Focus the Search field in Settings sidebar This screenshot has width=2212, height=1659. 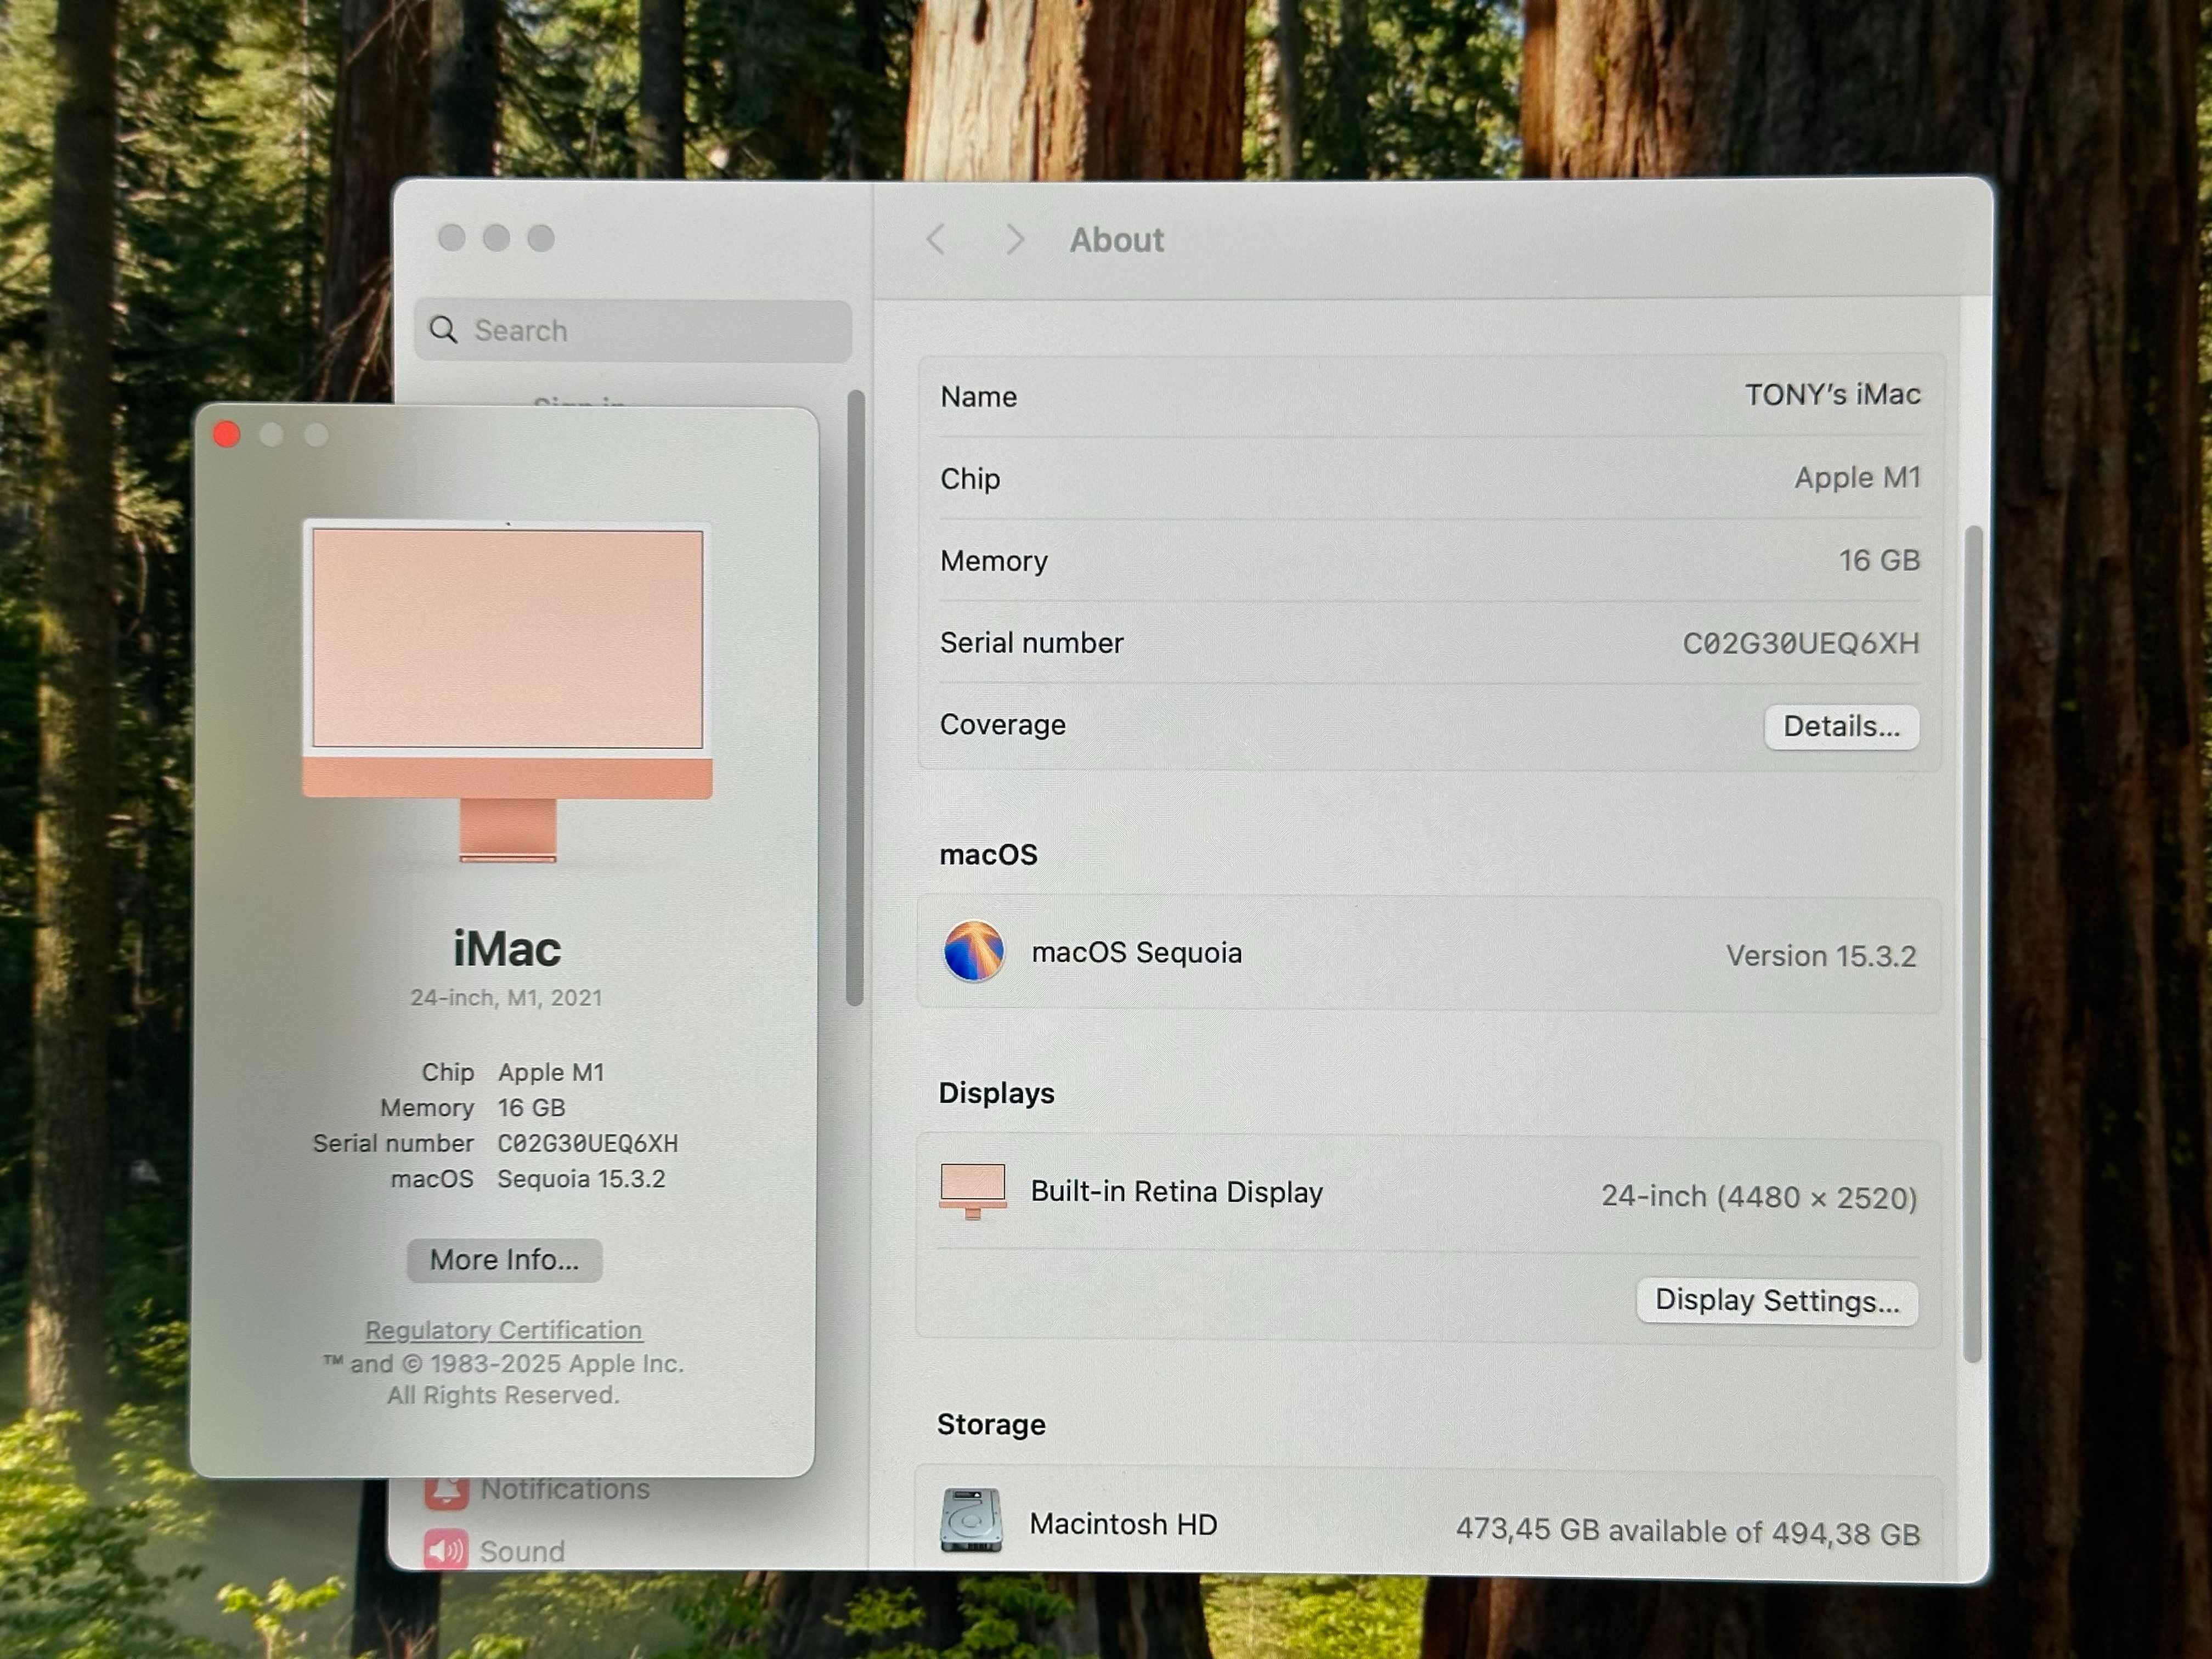point(633,330)
